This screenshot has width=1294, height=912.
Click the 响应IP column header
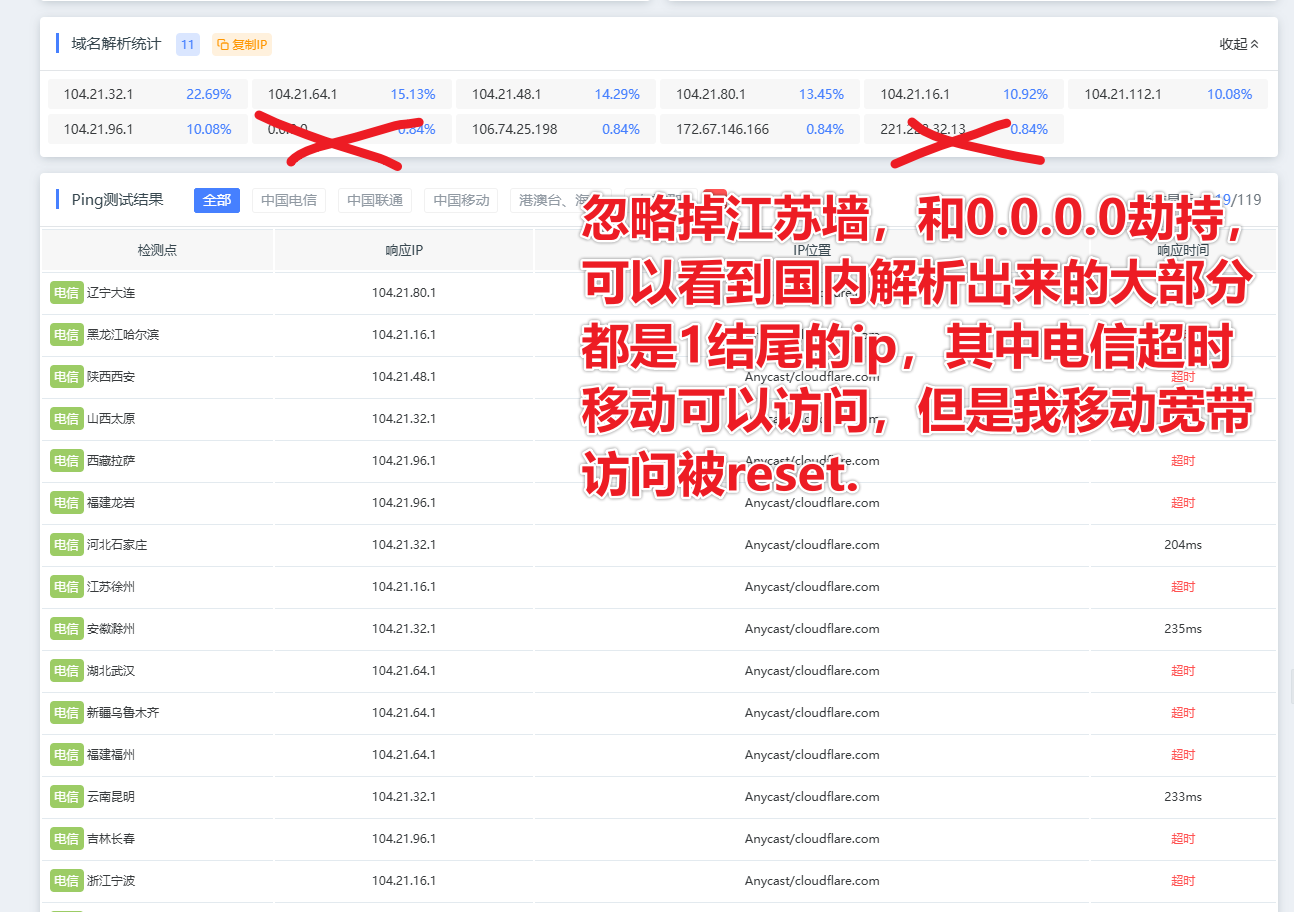point(404,250)
